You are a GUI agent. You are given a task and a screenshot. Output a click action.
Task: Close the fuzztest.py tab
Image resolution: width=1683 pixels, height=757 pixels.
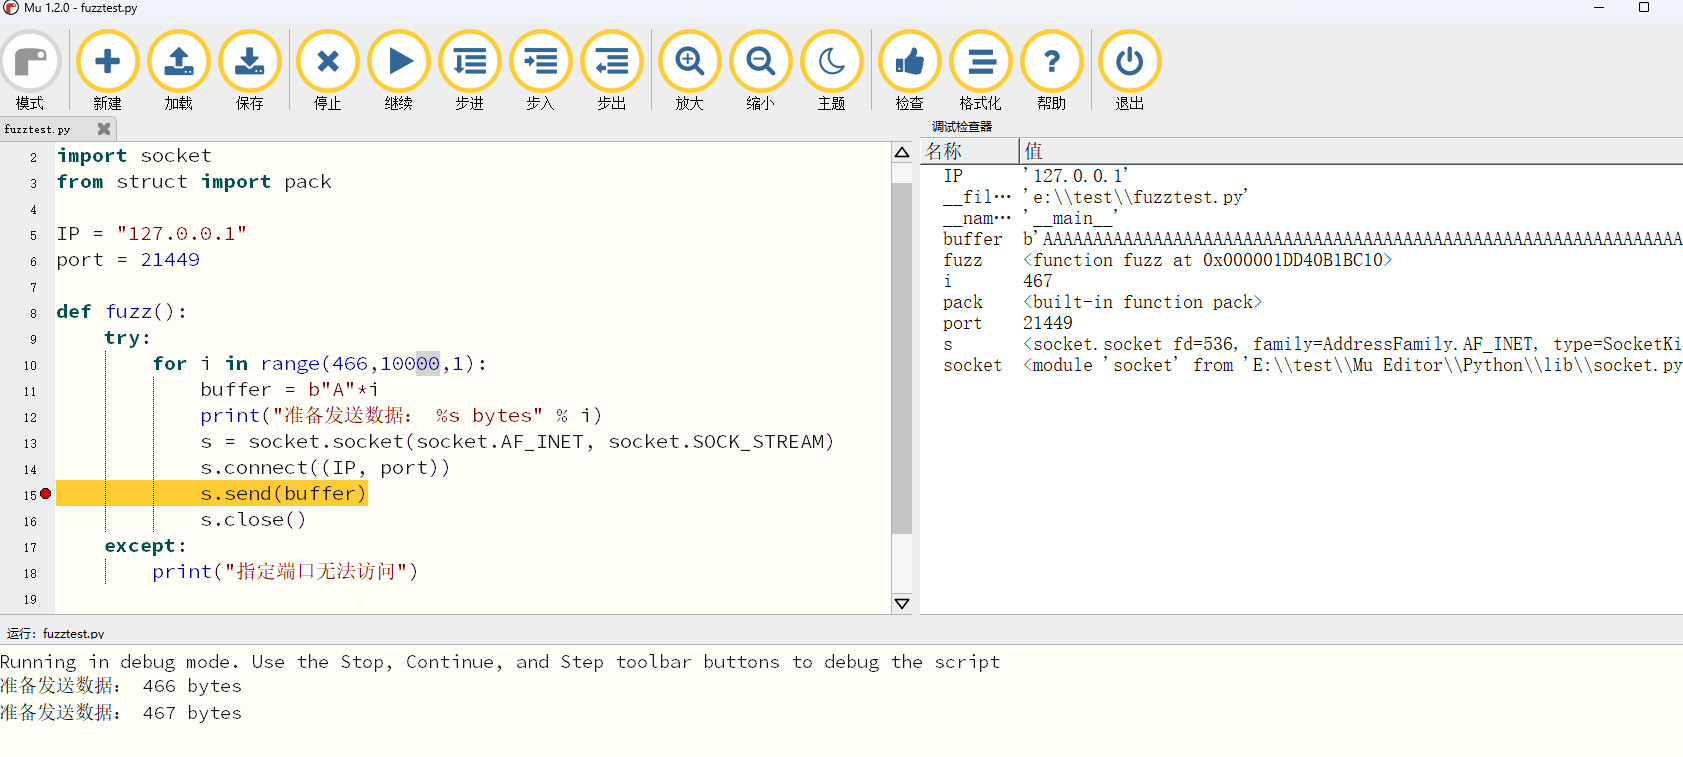point(103,129)
